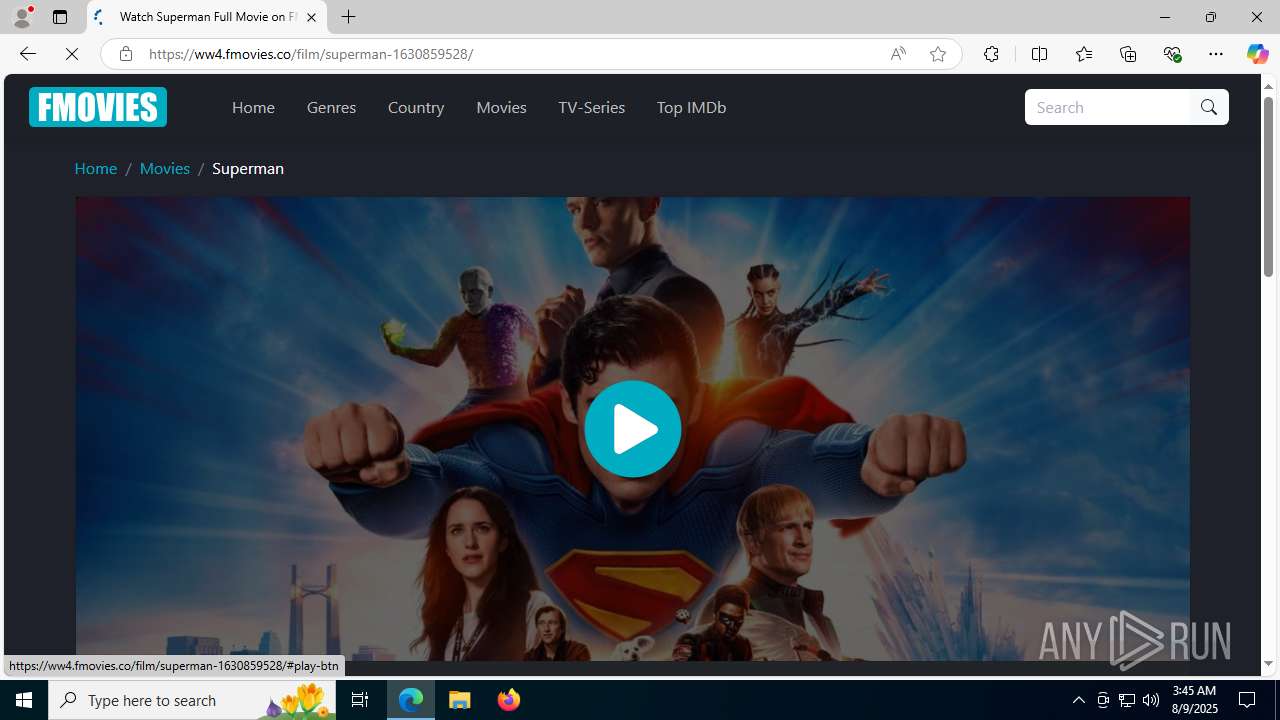Open the Genres menu
This screenshot has height=720, width=1280.
pos(331,107)
